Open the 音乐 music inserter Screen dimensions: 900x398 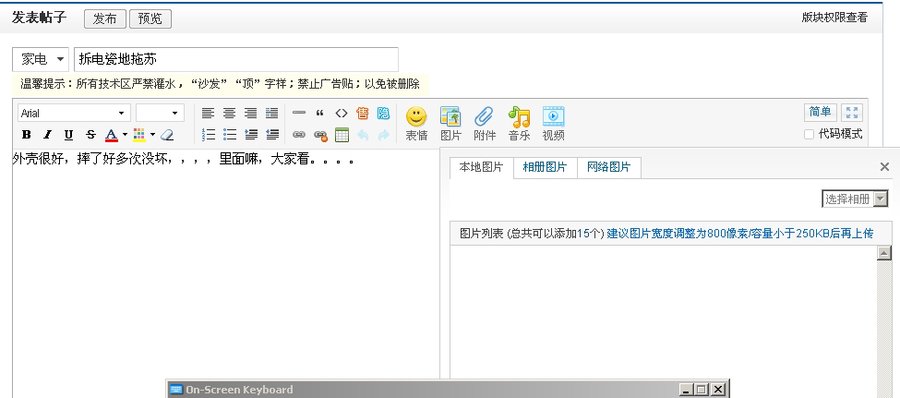click(x=519, y=124)
